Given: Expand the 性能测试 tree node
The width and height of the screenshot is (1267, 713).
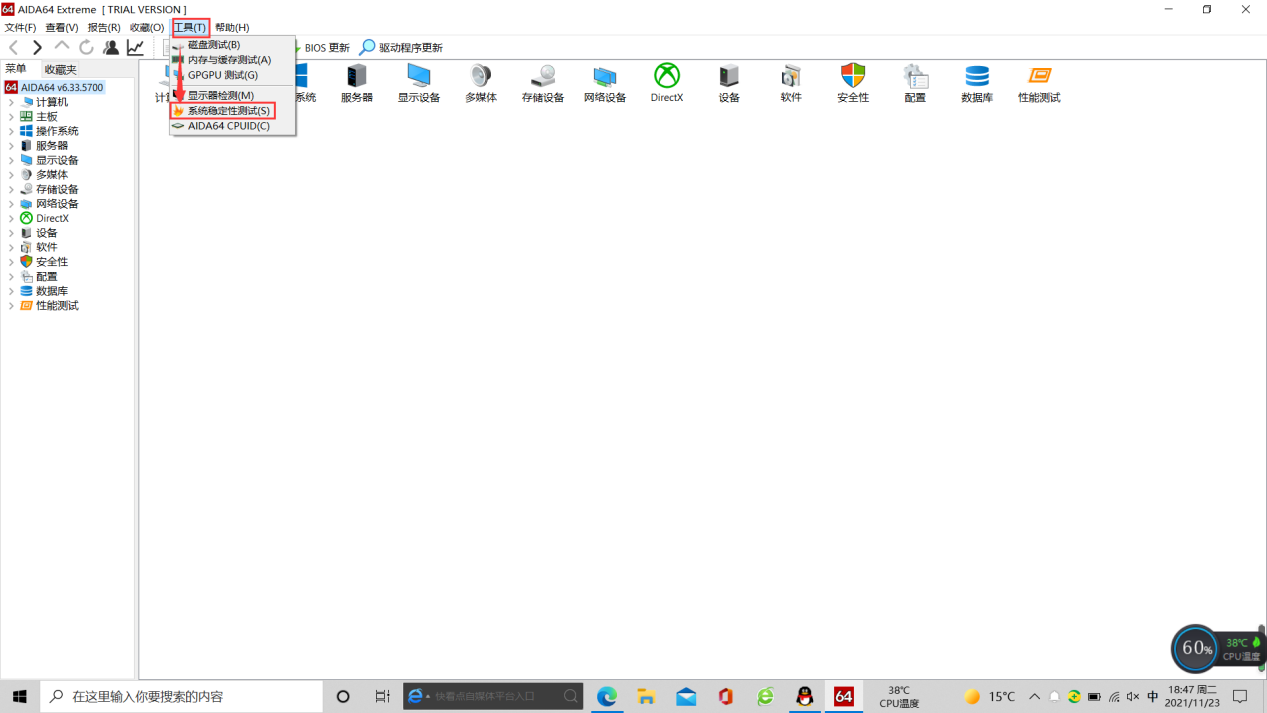Looking at the screenshot, I should coord(11,306).
